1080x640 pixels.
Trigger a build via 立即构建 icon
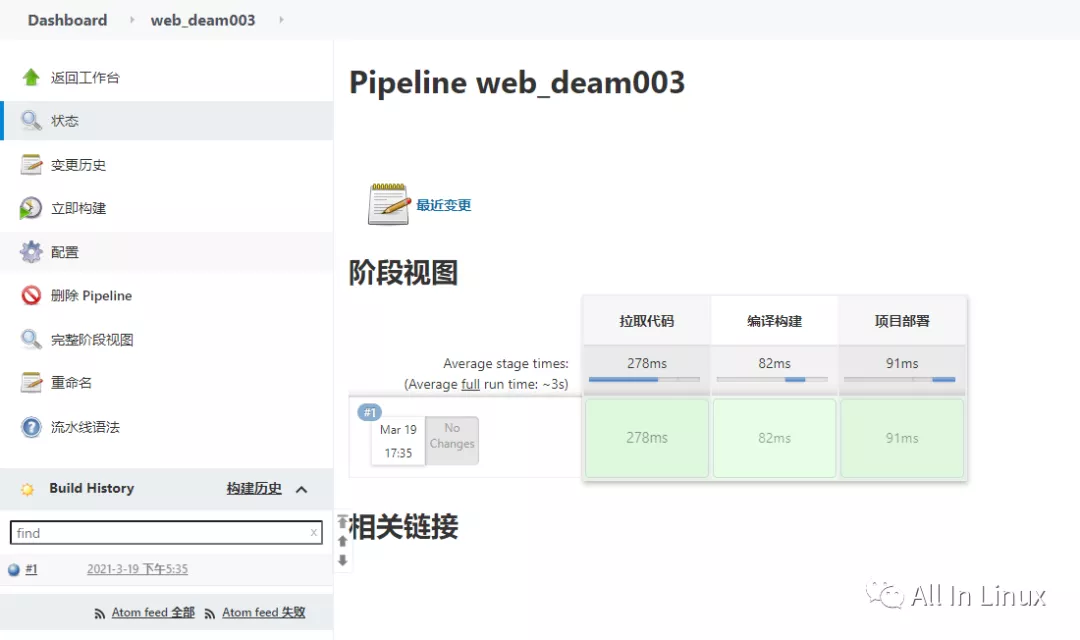pyautogui.click(x=30, y=208)
